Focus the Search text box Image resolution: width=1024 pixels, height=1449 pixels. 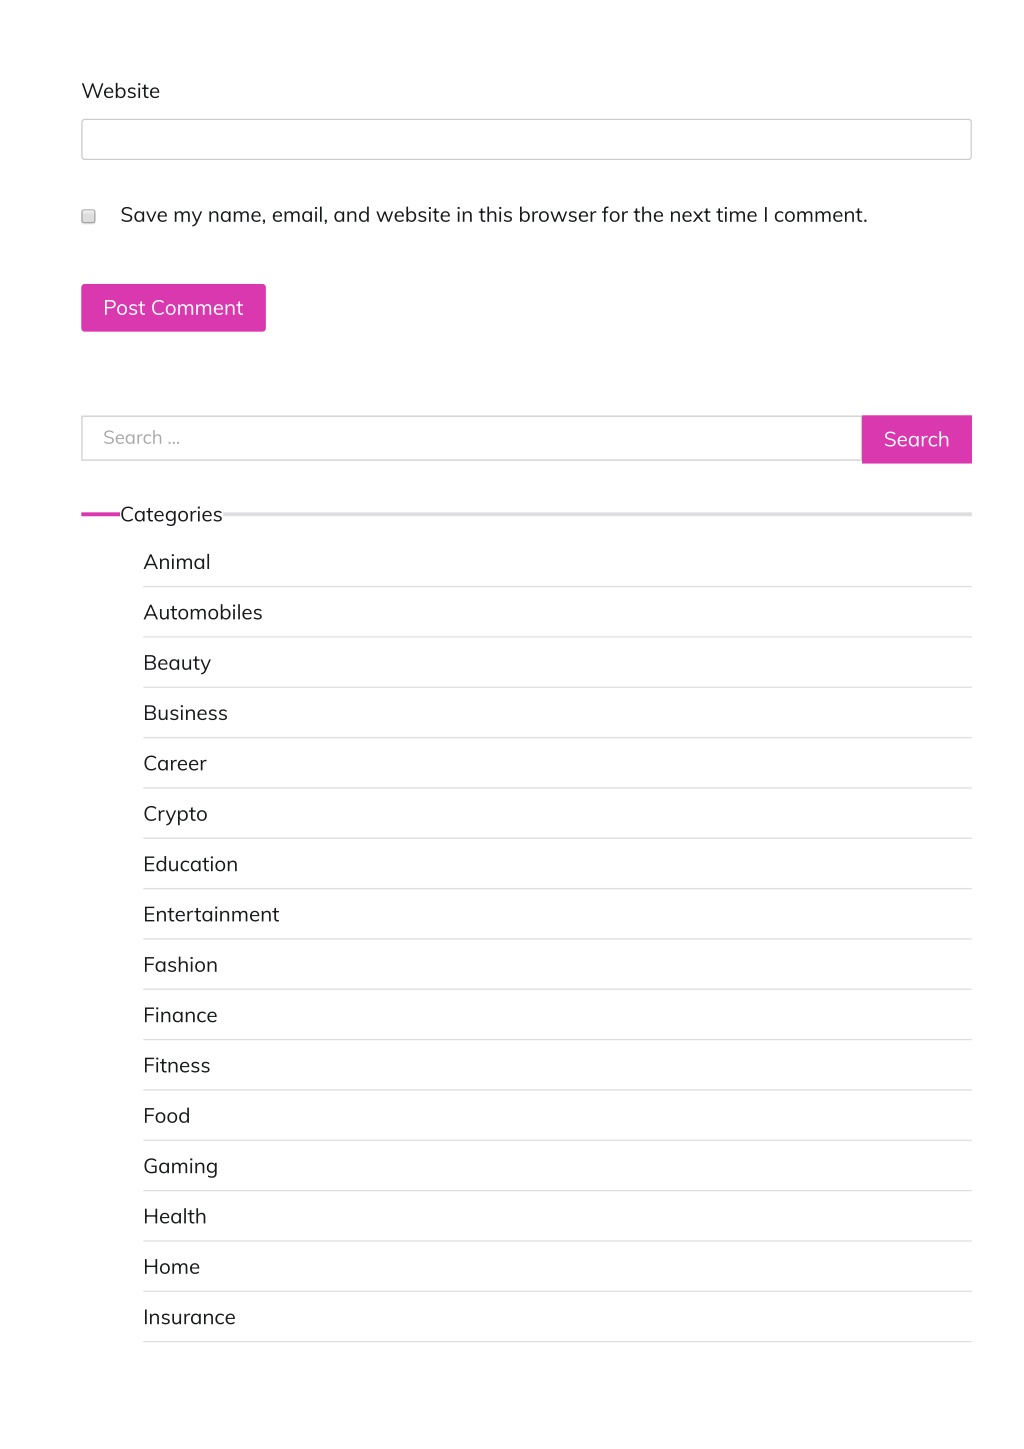pos(471,438)
